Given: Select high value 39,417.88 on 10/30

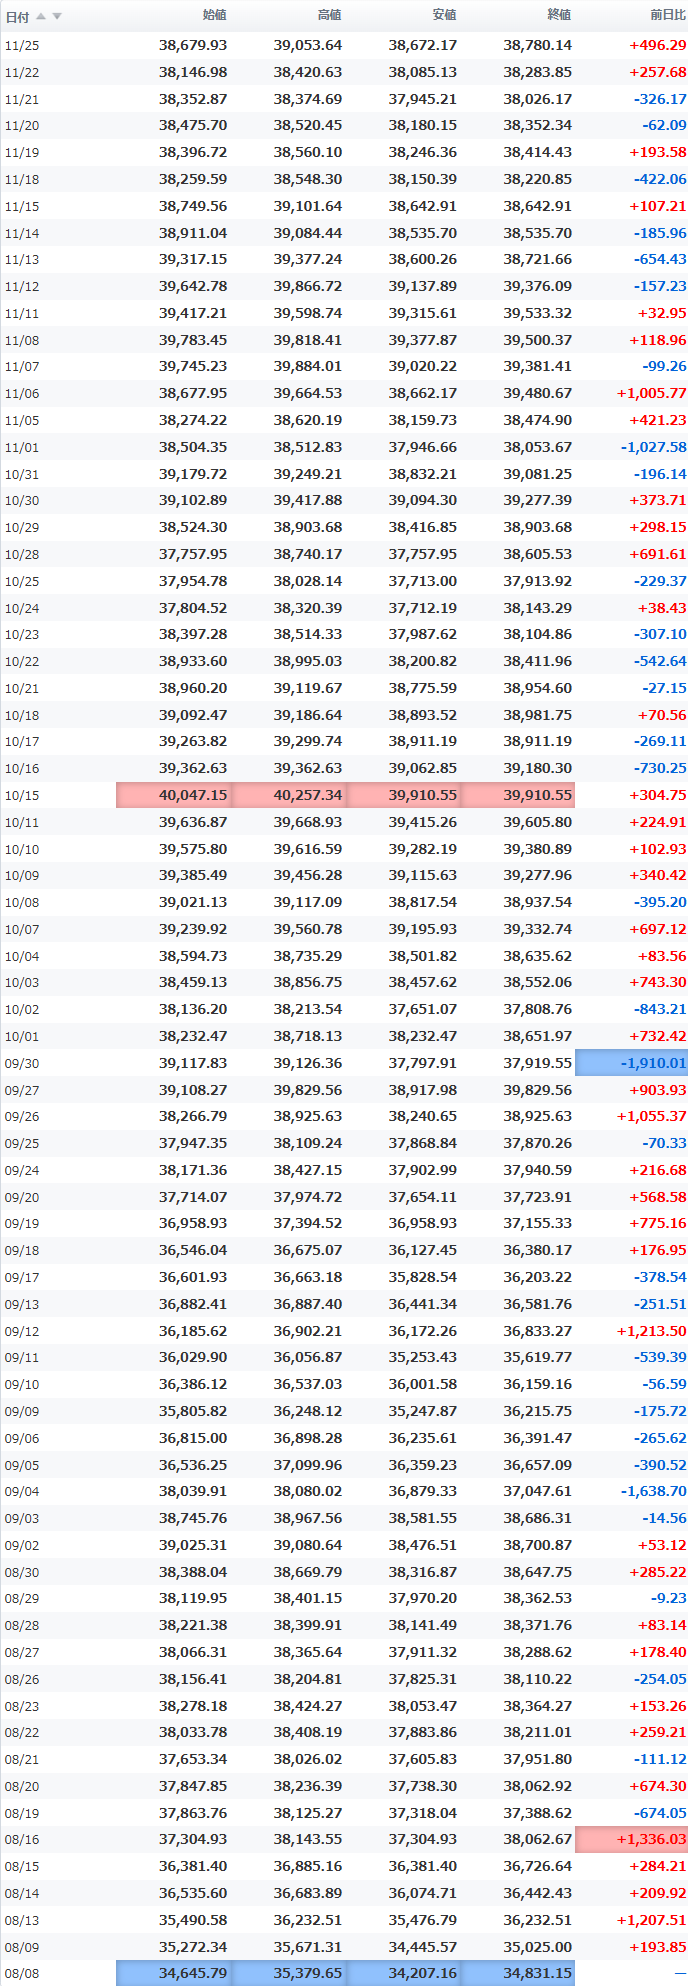Looking at the screenshot, I should click(x=308, y=501).
